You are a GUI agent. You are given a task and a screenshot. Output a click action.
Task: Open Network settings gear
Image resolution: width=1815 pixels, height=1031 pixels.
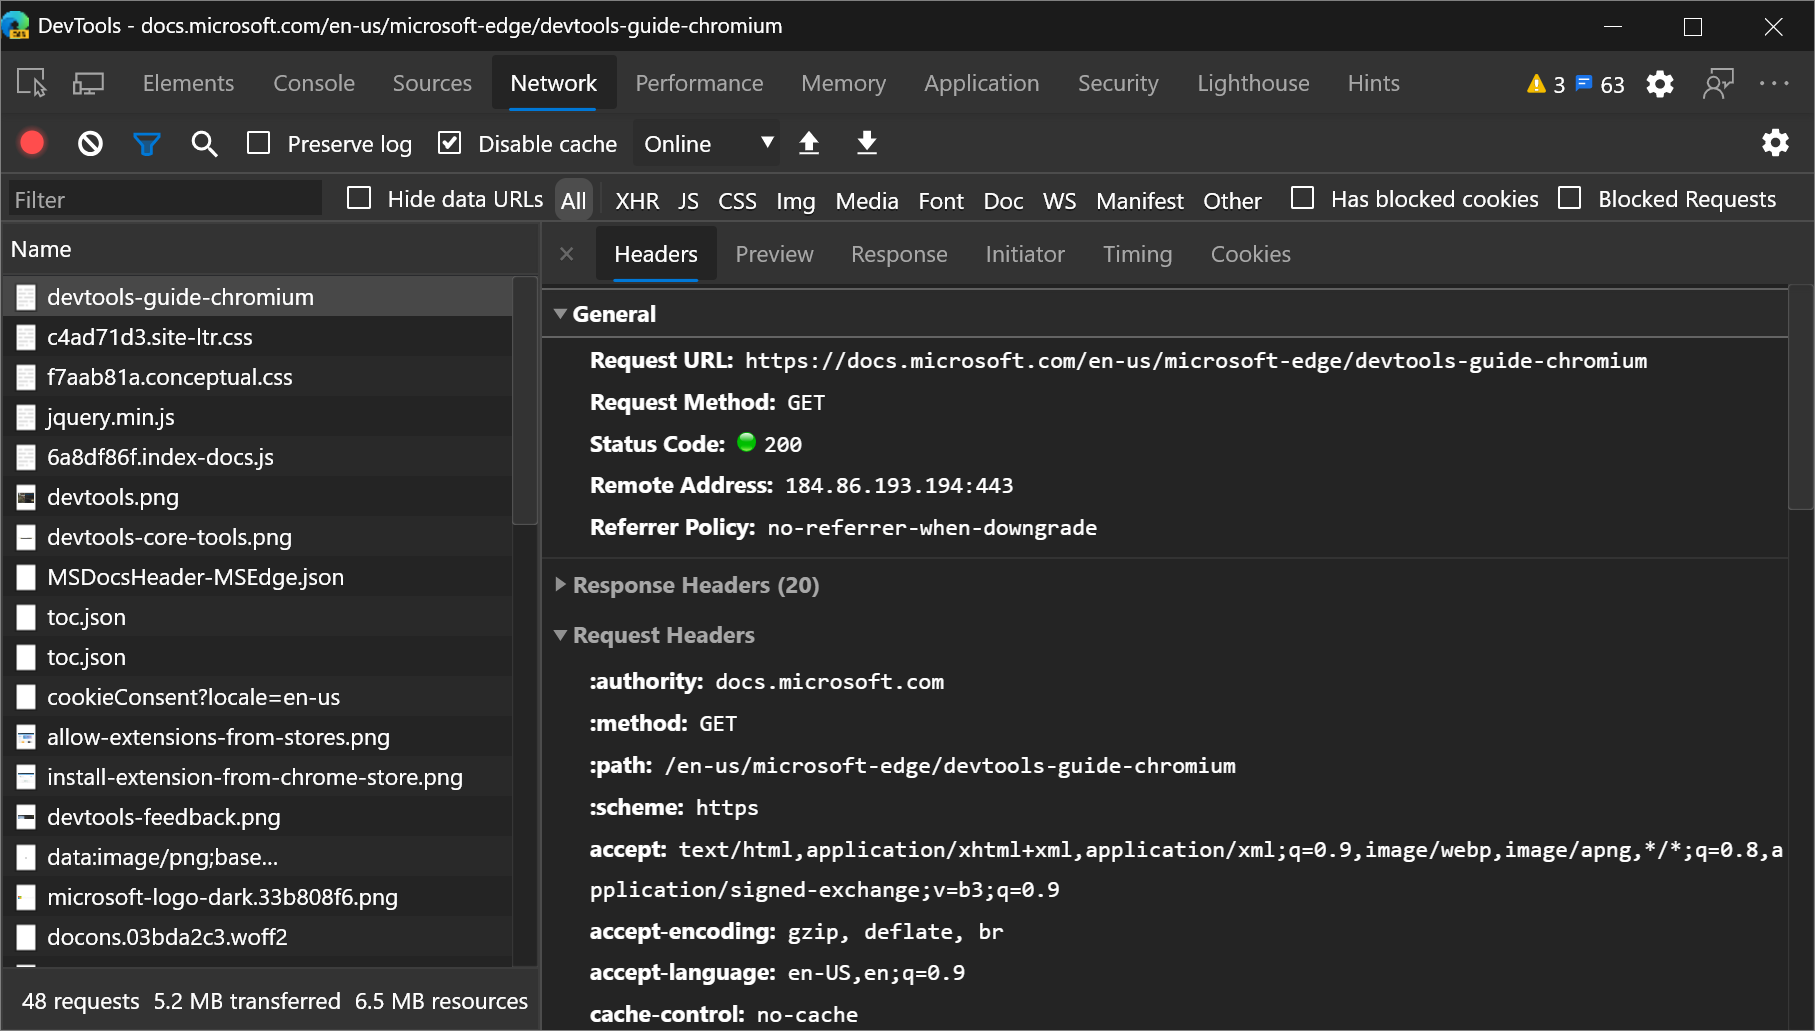pyautogui.click(x=1775, y=143)
